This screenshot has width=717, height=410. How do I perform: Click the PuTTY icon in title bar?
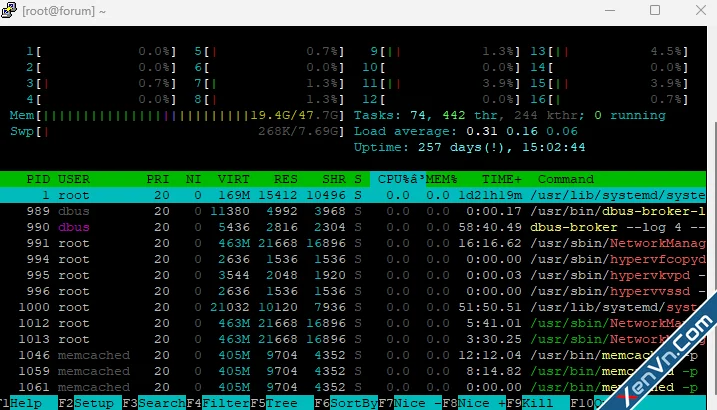pyautogui.click(x=9, y=10)
